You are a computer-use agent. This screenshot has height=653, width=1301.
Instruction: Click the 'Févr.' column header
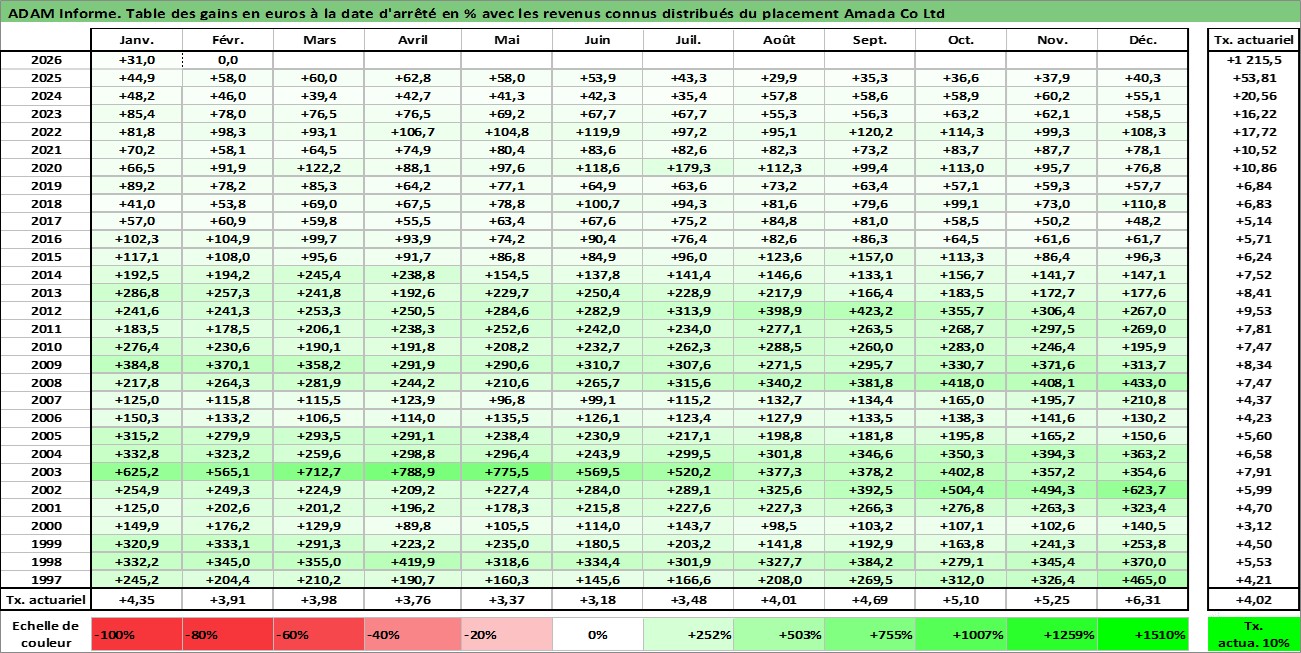tap(227, 40)
